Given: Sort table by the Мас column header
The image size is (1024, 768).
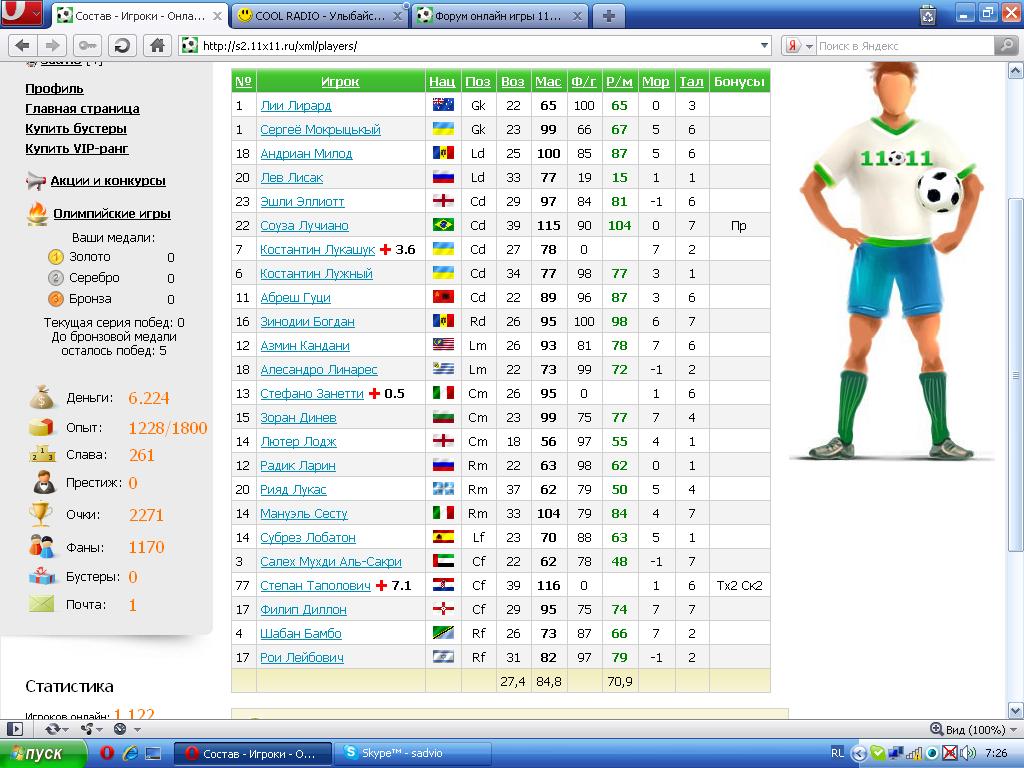Looking at the screenshot, I should pyautogui.click(x=547, y=82).
